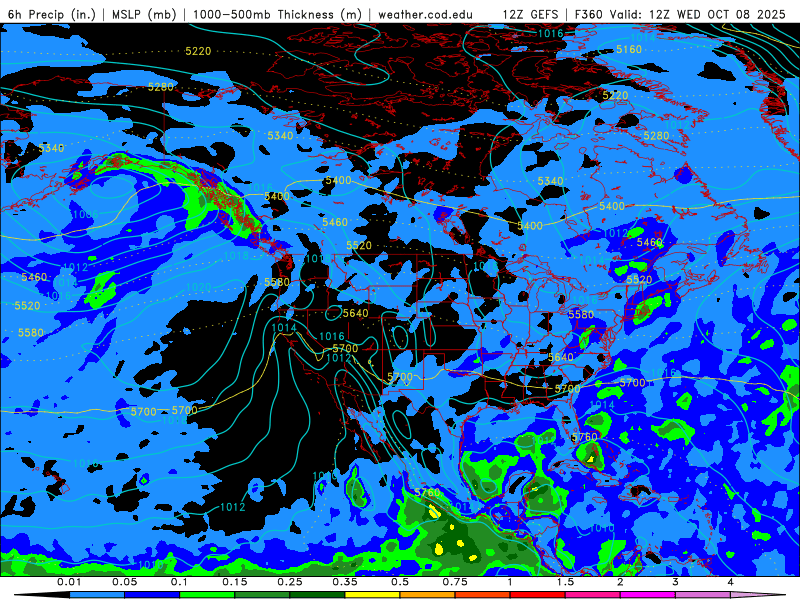
Task: Click the '12Z GEFS' model label
Action: pos(531,14)
